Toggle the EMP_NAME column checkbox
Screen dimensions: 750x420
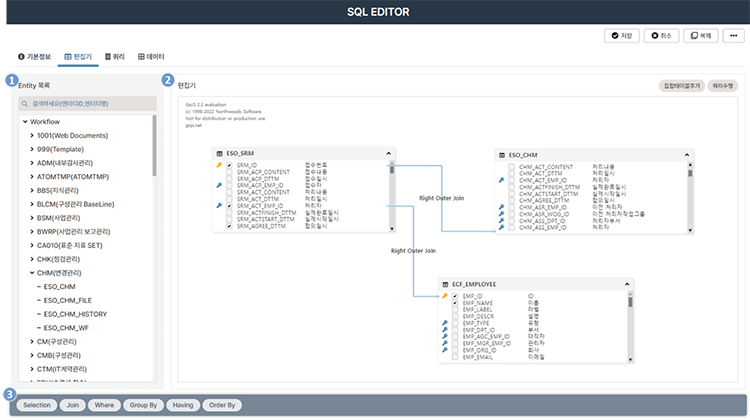(x=455, y=303)
